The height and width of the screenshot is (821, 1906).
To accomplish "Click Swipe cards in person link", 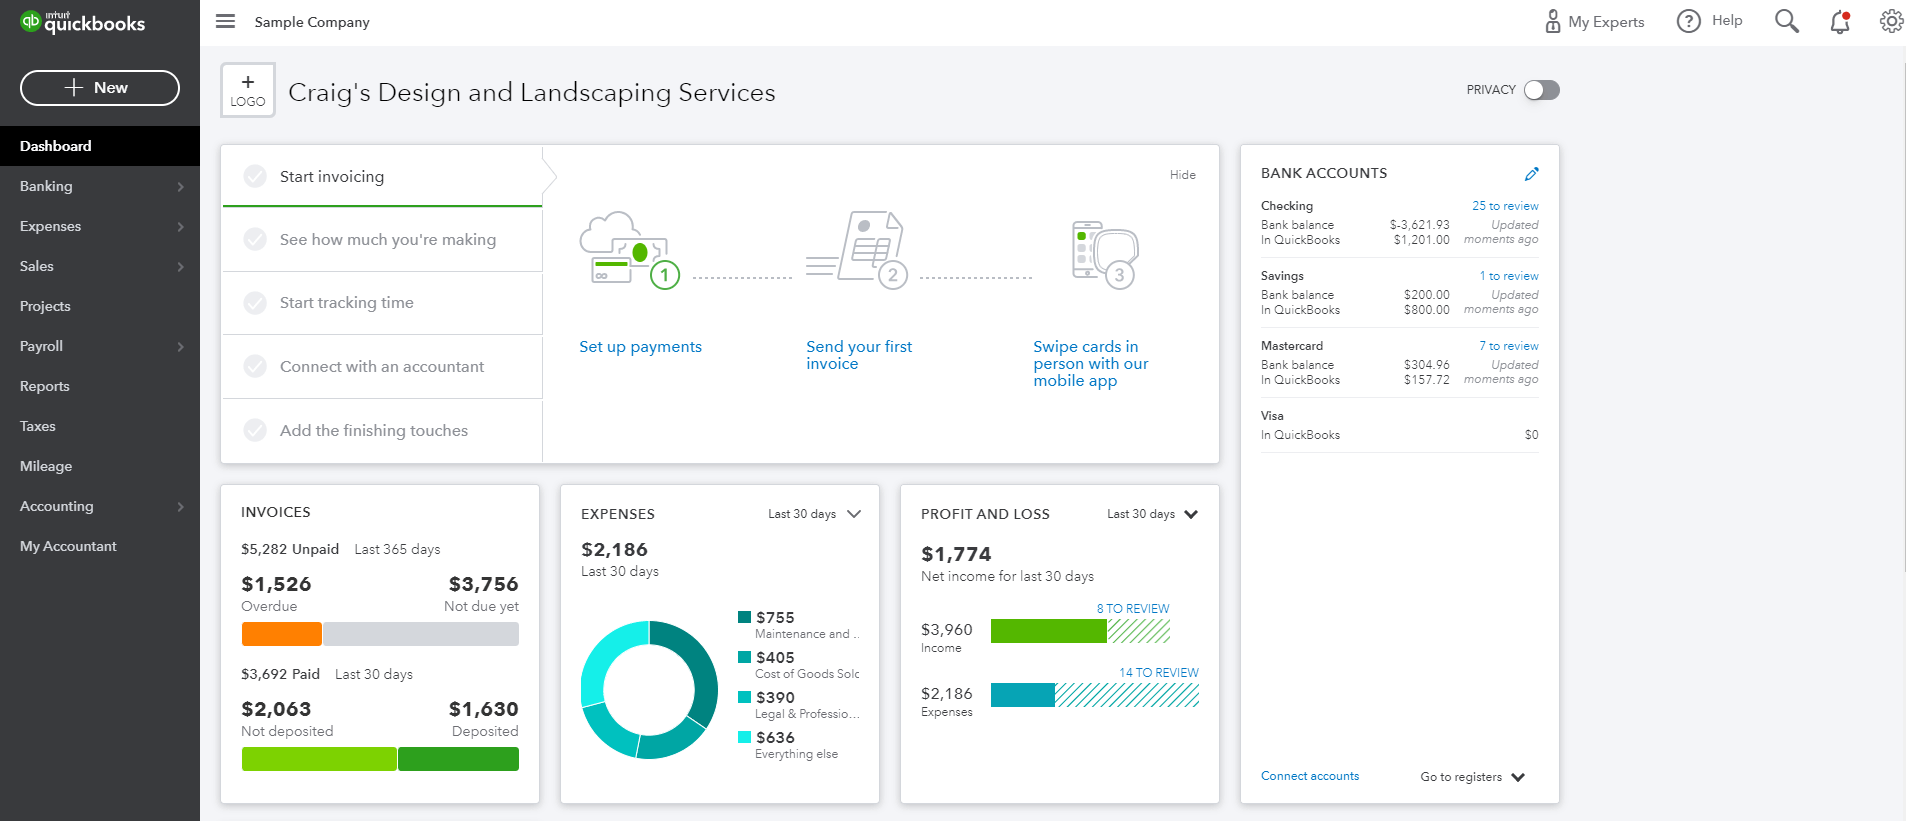I will [1091, 364].
